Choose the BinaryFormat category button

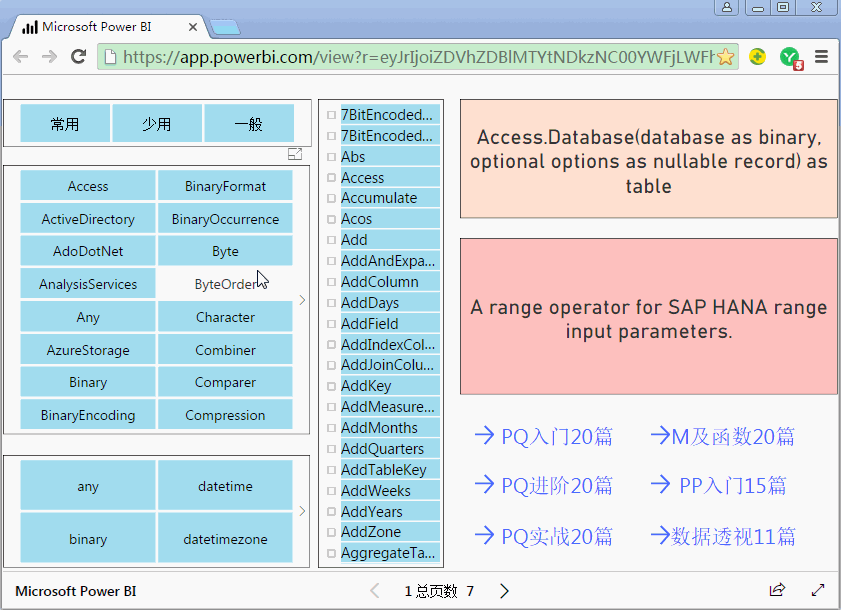pos(225,186)
